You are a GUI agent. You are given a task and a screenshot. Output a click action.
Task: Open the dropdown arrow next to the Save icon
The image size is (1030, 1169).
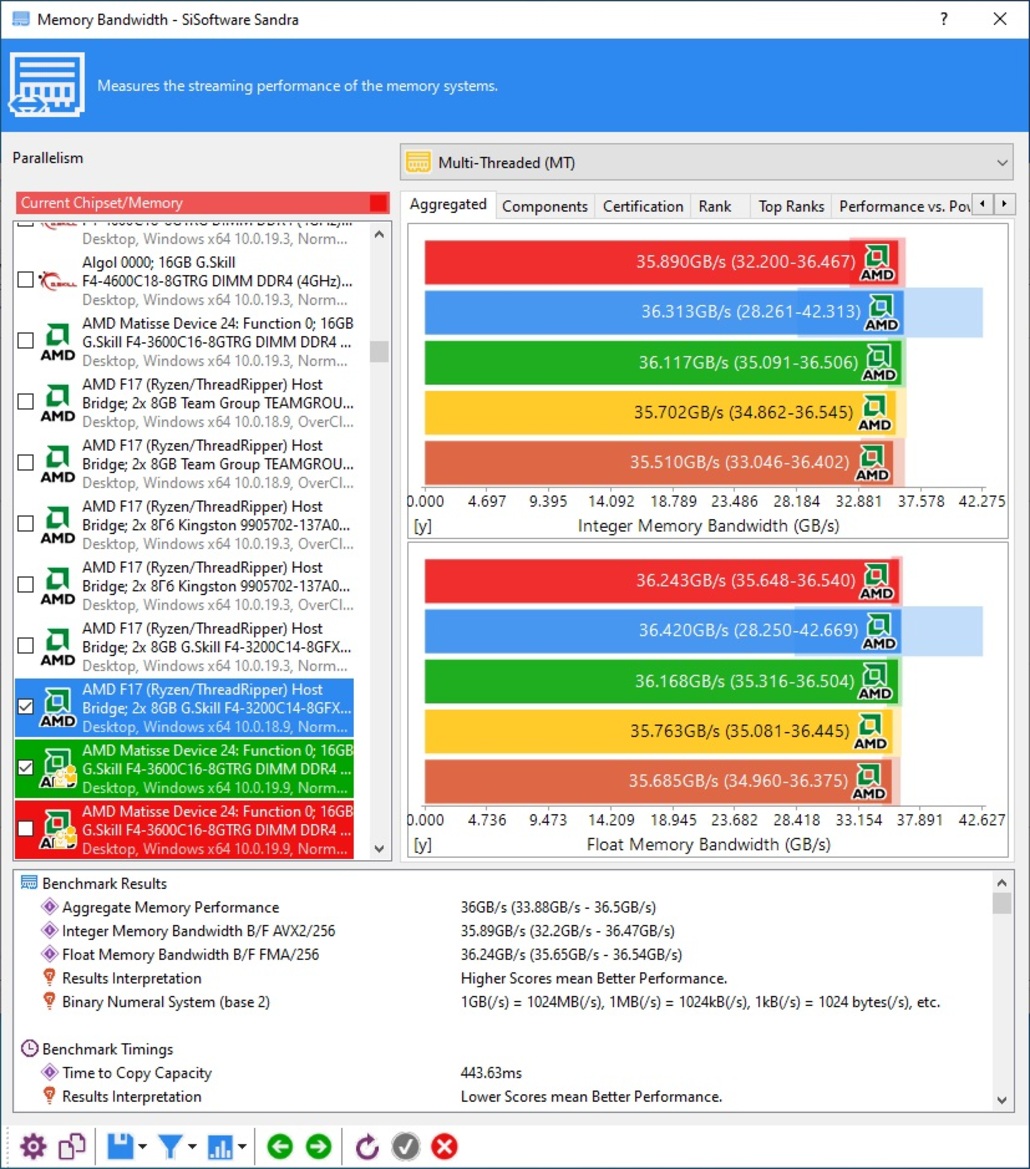(x=142, y=1147)
